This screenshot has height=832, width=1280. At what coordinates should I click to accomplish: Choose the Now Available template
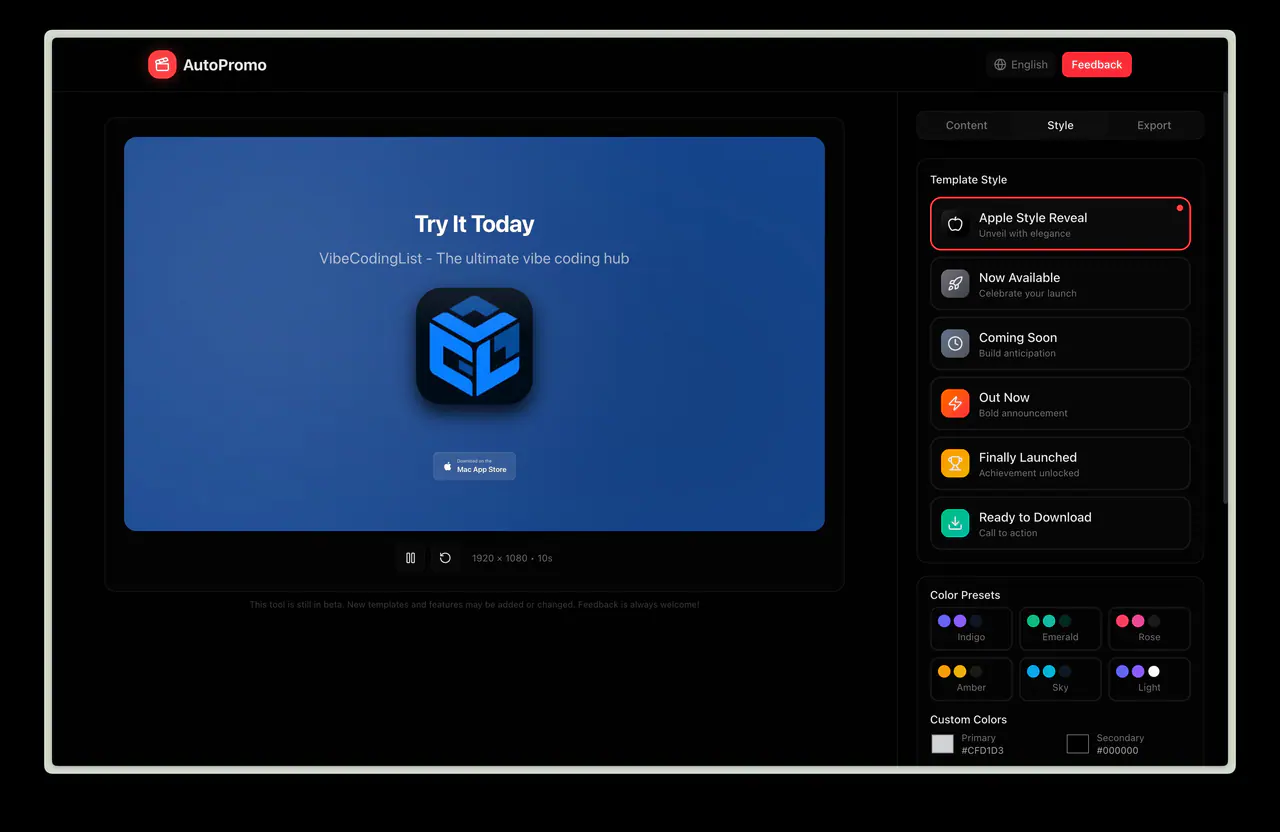point(1060,284)
